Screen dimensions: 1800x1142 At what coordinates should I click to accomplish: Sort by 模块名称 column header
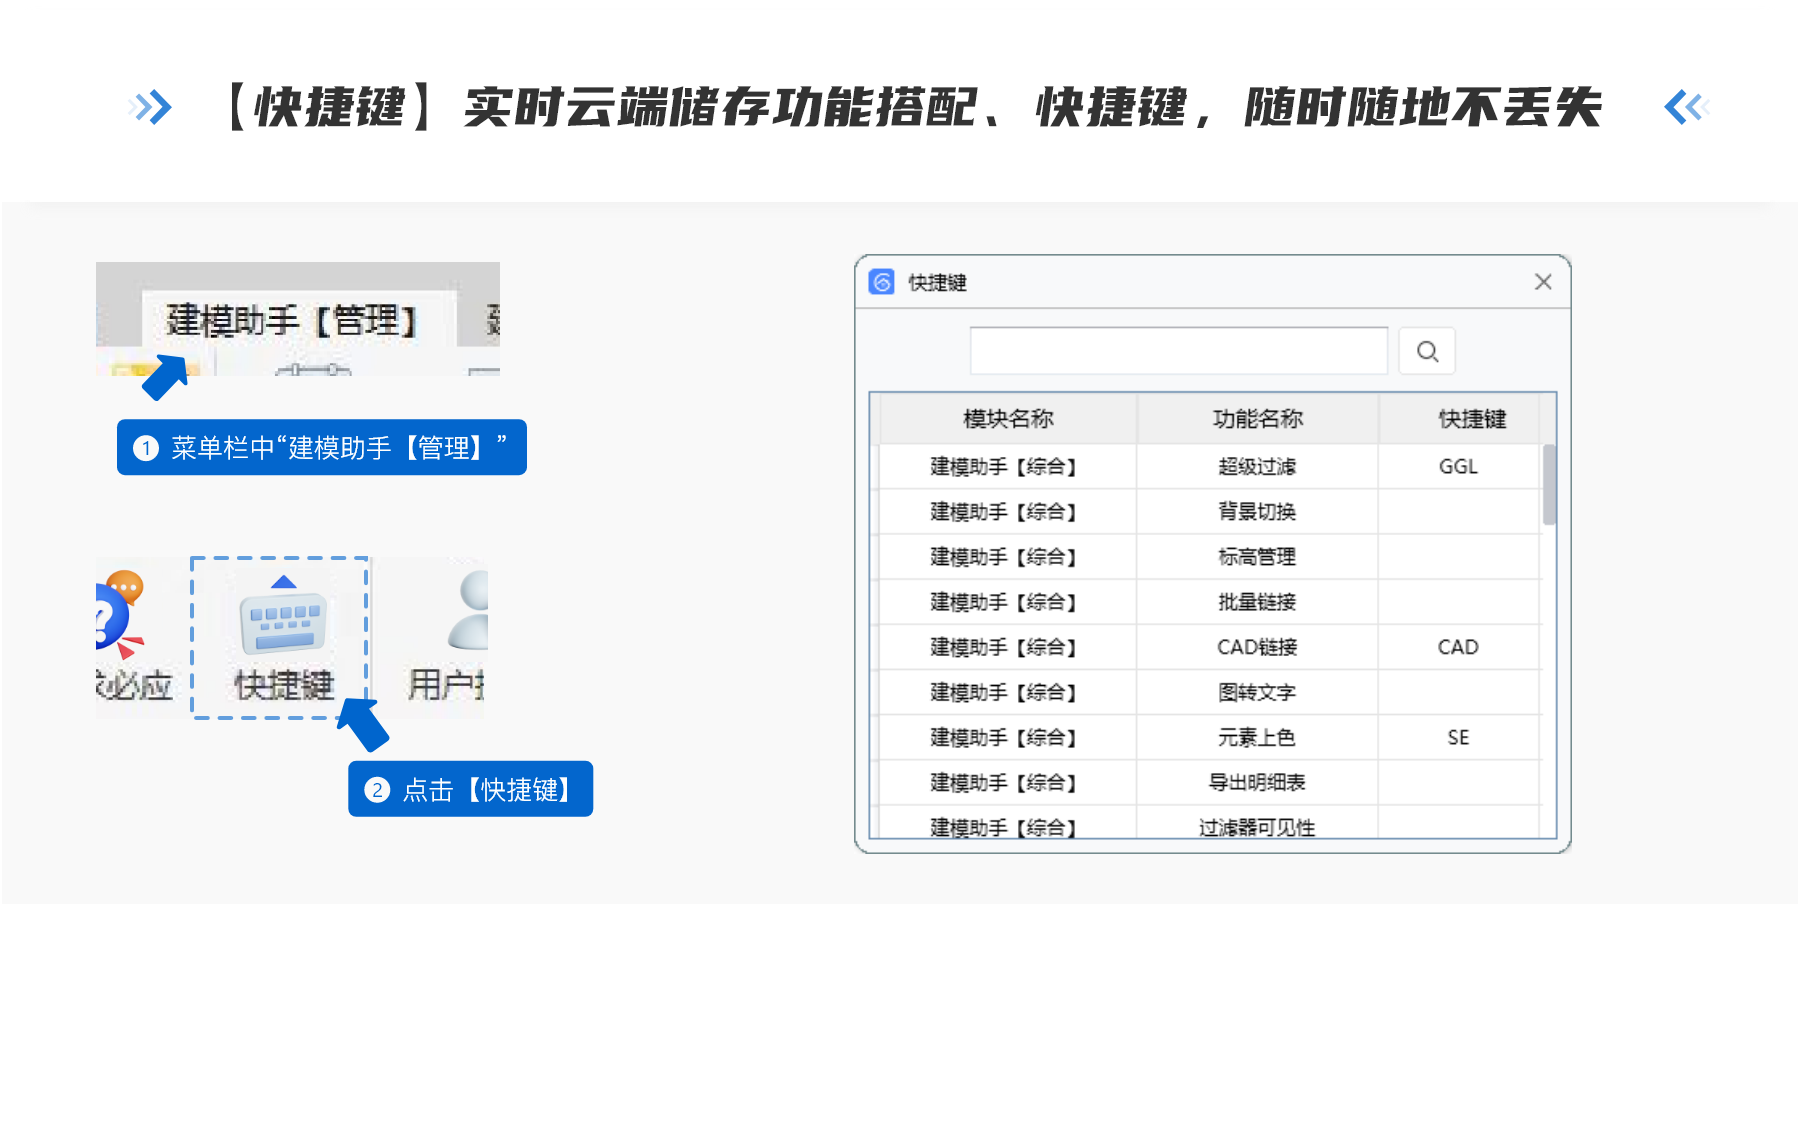pyautogui.click(x=1007, y=419)
